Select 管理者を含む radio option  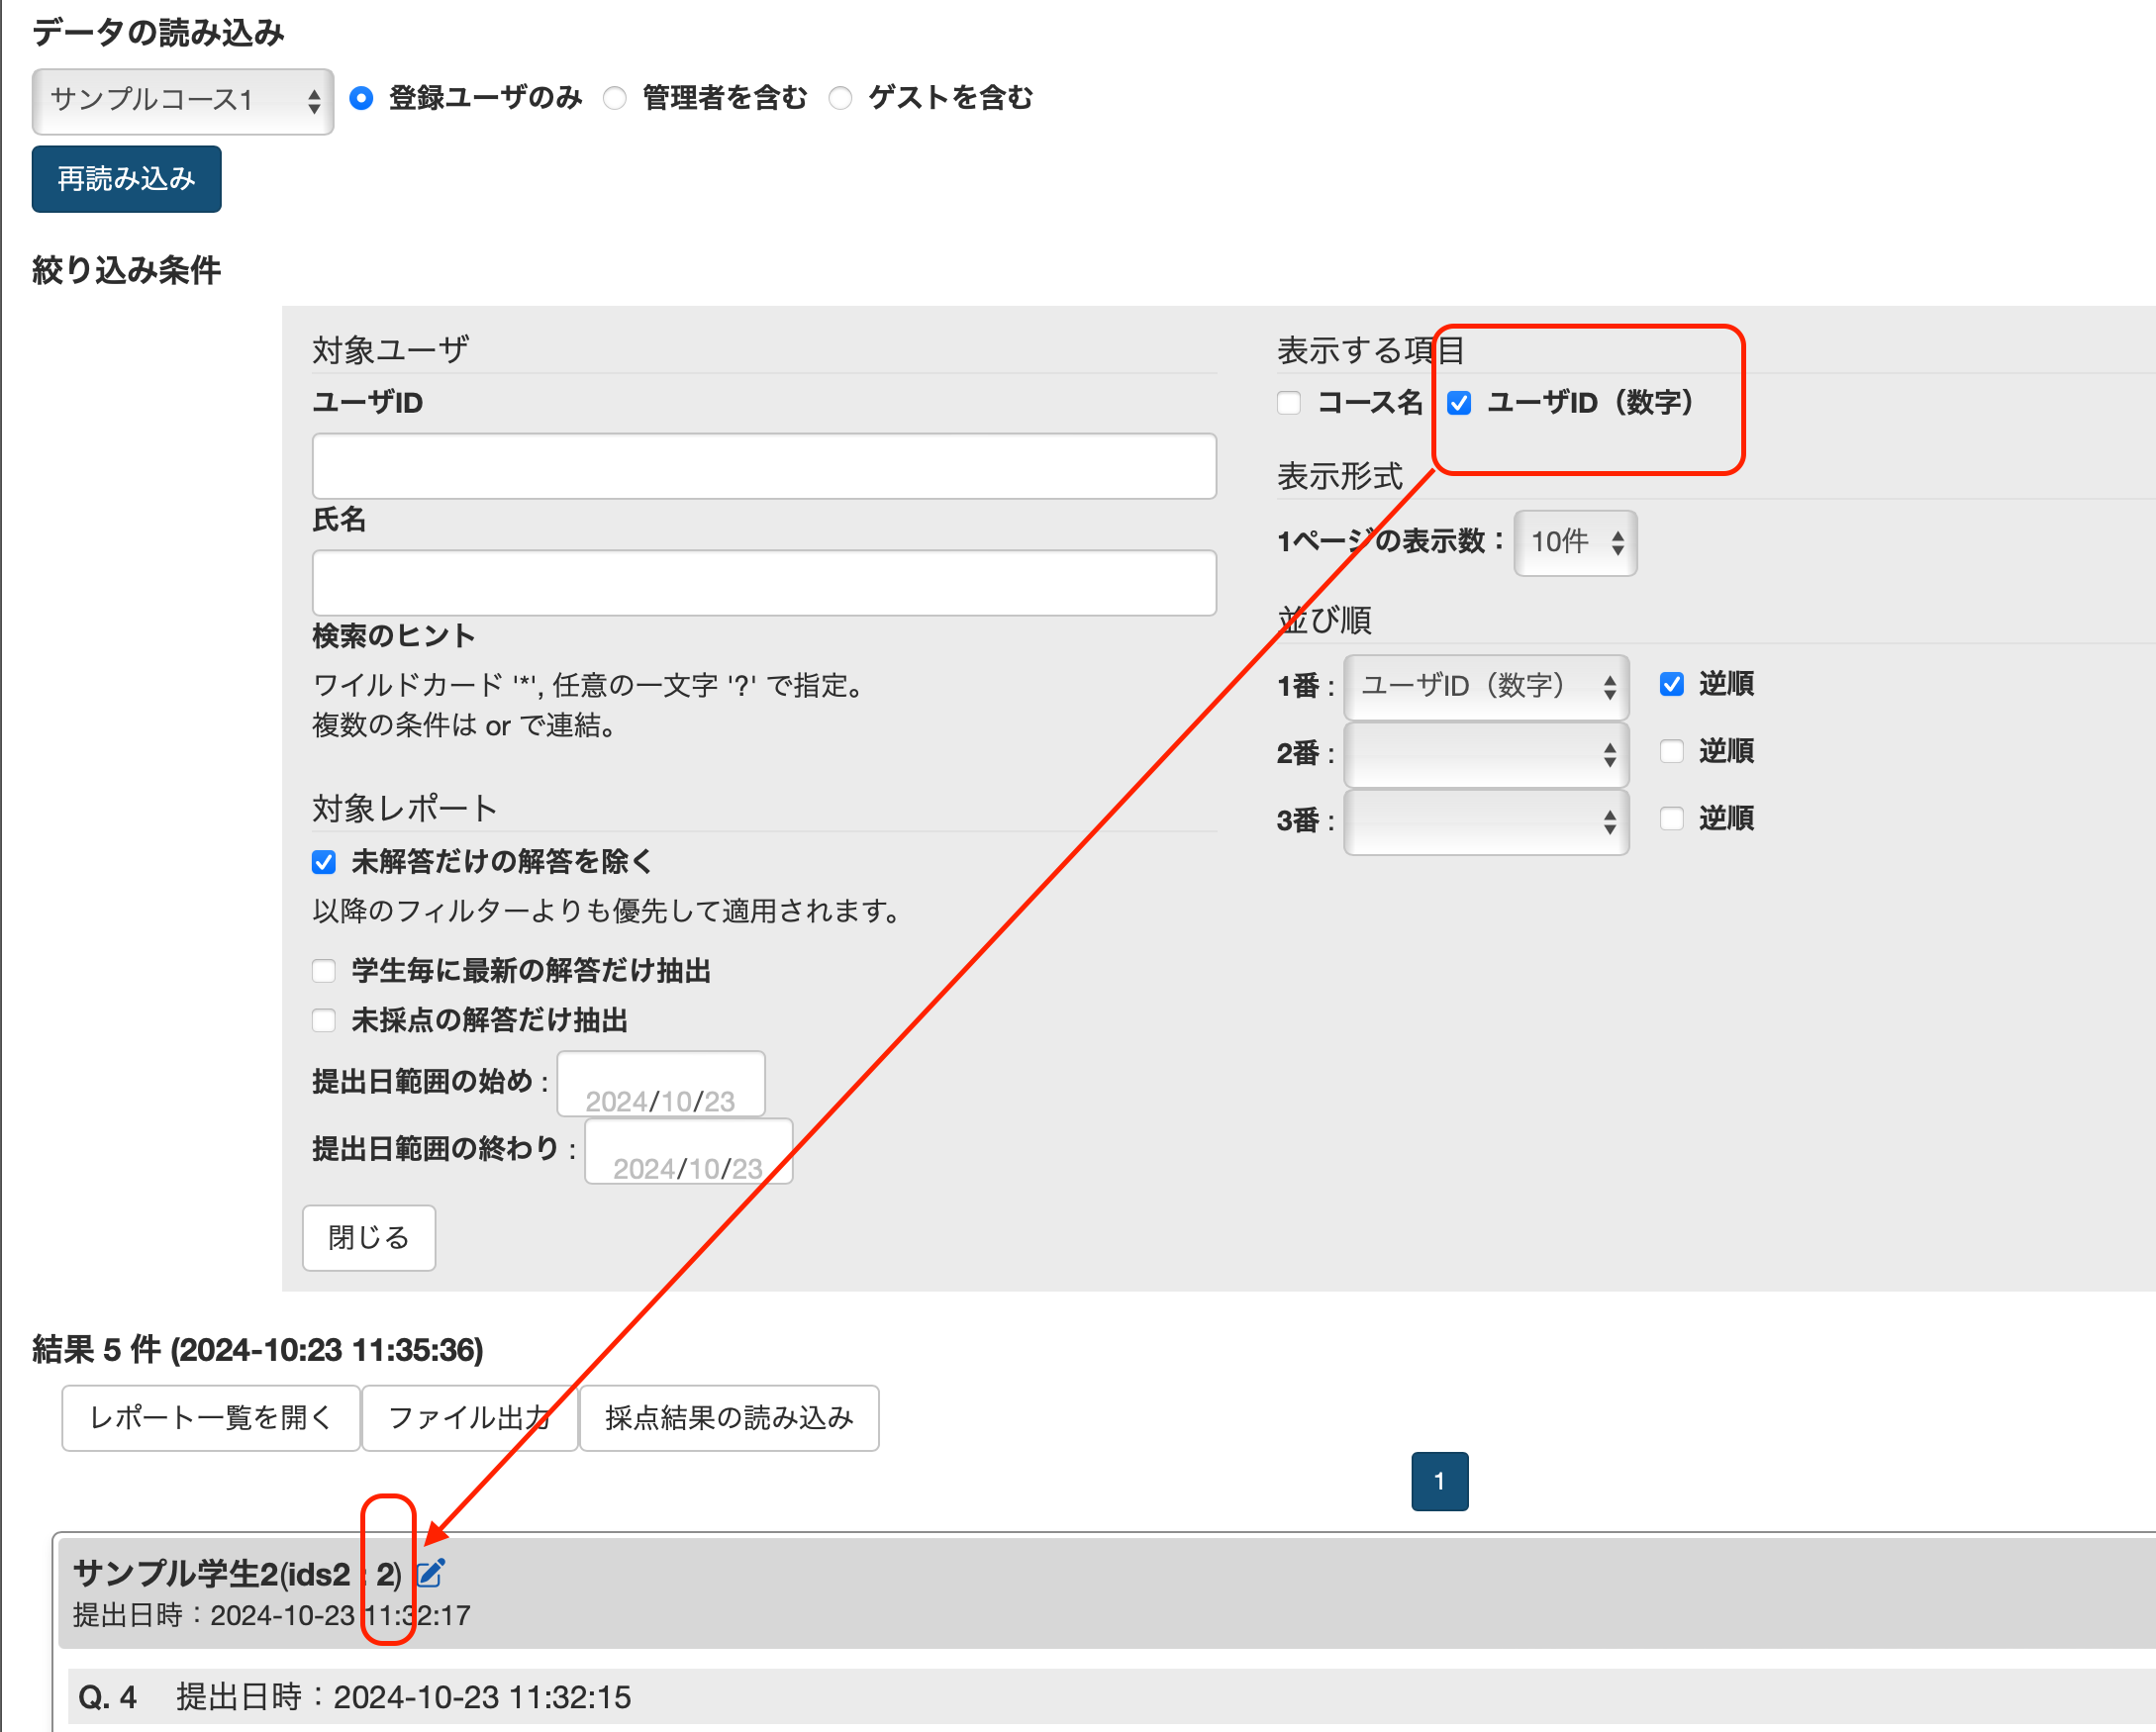pyautogui.click(x=615, y=98)
